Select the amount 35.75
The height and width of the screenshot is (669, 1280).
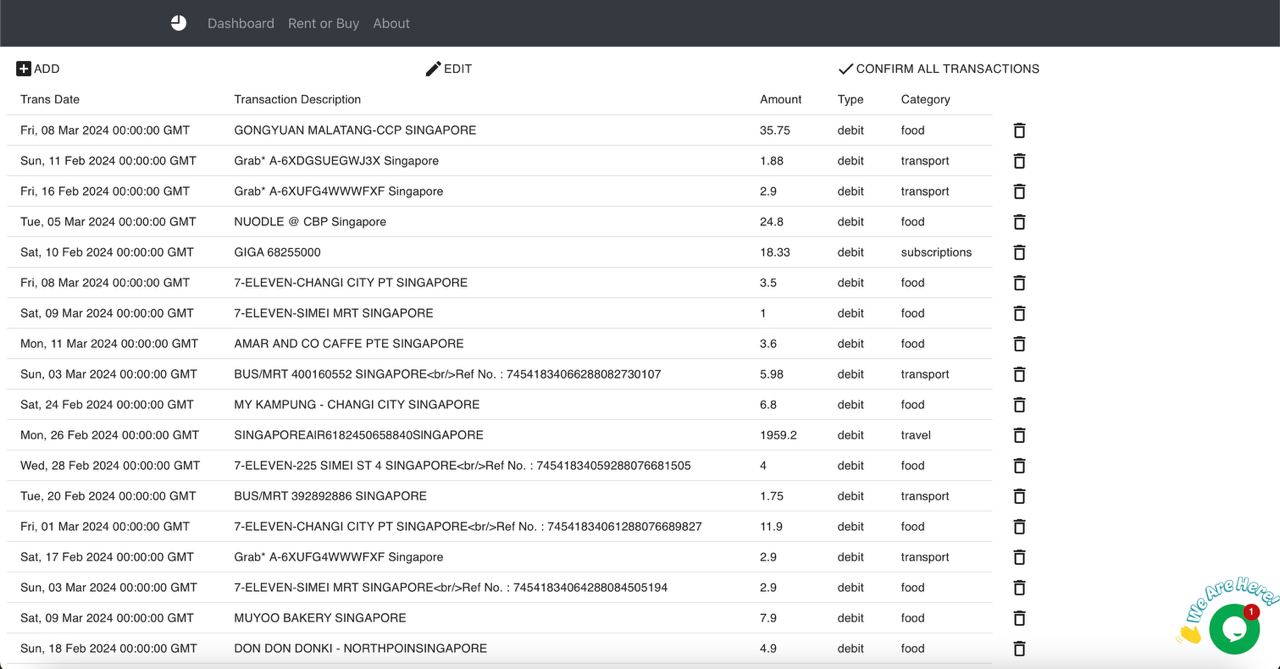(775, 130)
